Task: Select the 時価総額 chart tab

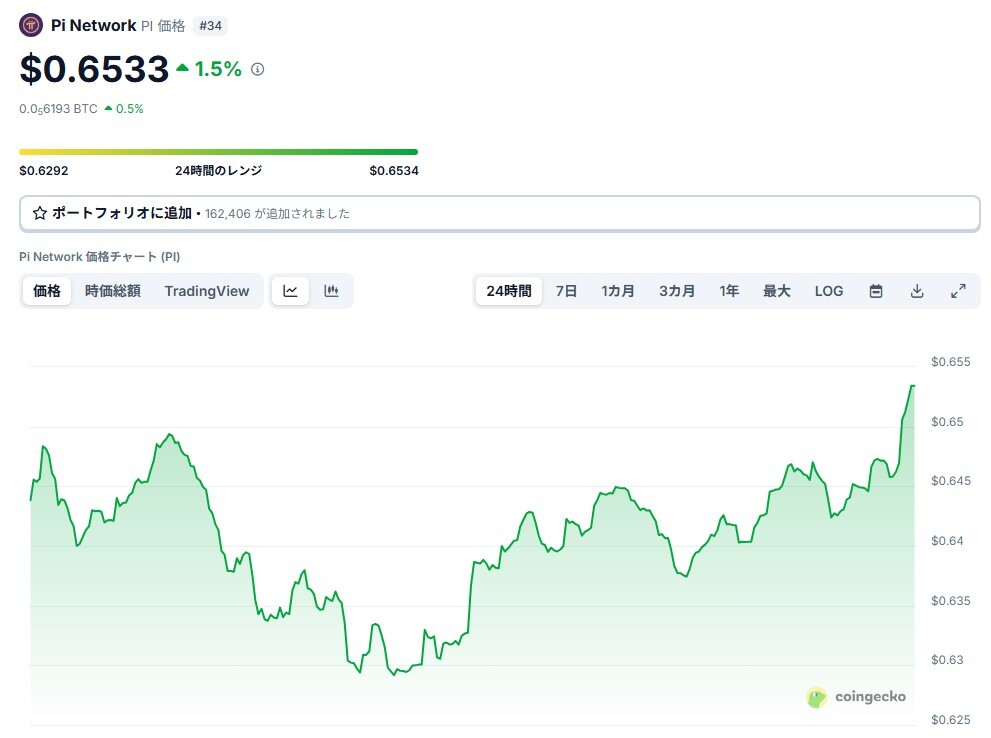Action: [x=112, y=291]
